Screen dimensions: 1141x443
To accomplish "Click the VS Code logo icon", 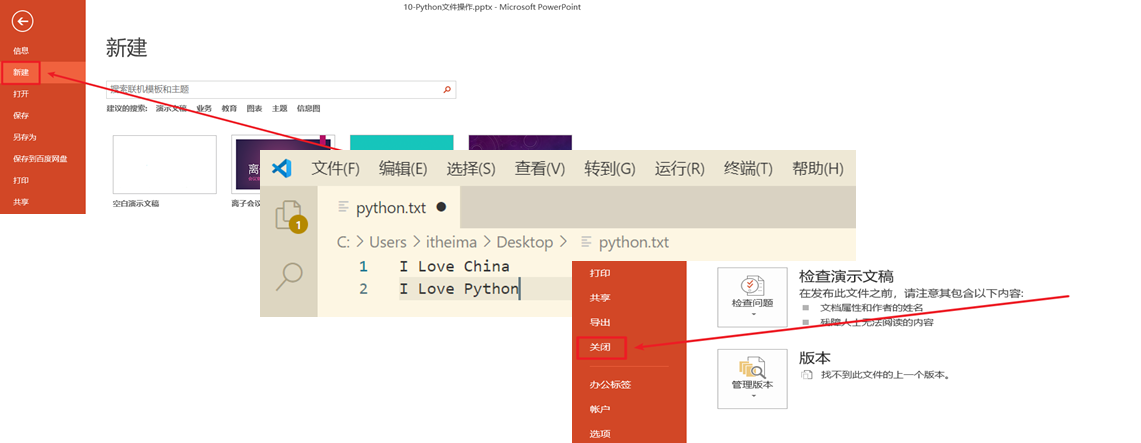I will pyautogui.click(x=282, y=169).
